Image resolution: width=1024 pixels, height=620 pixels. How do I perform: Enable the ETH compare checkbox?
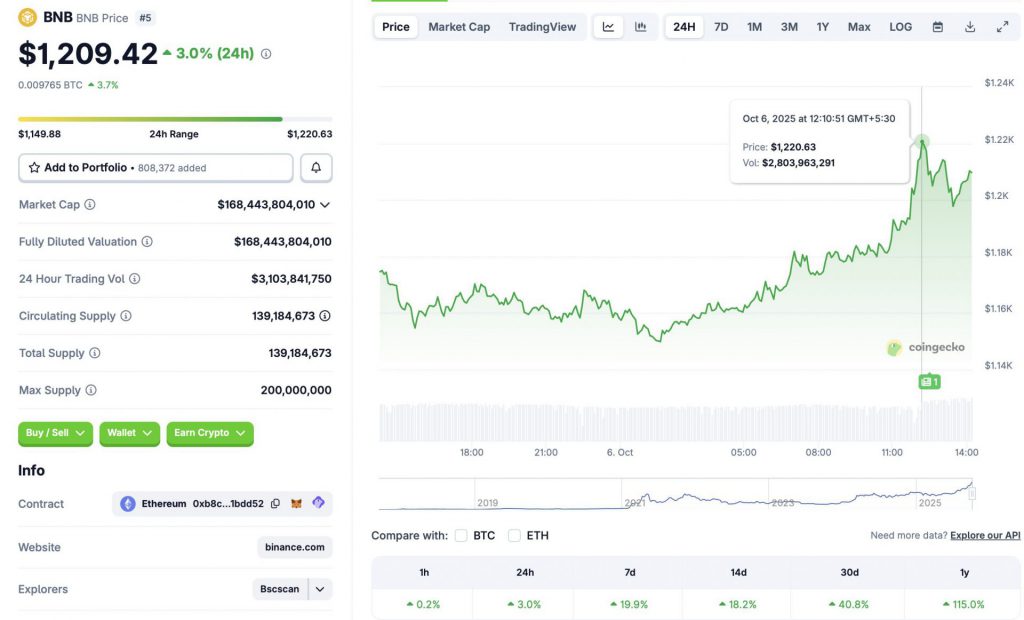[x=514, y=536]
